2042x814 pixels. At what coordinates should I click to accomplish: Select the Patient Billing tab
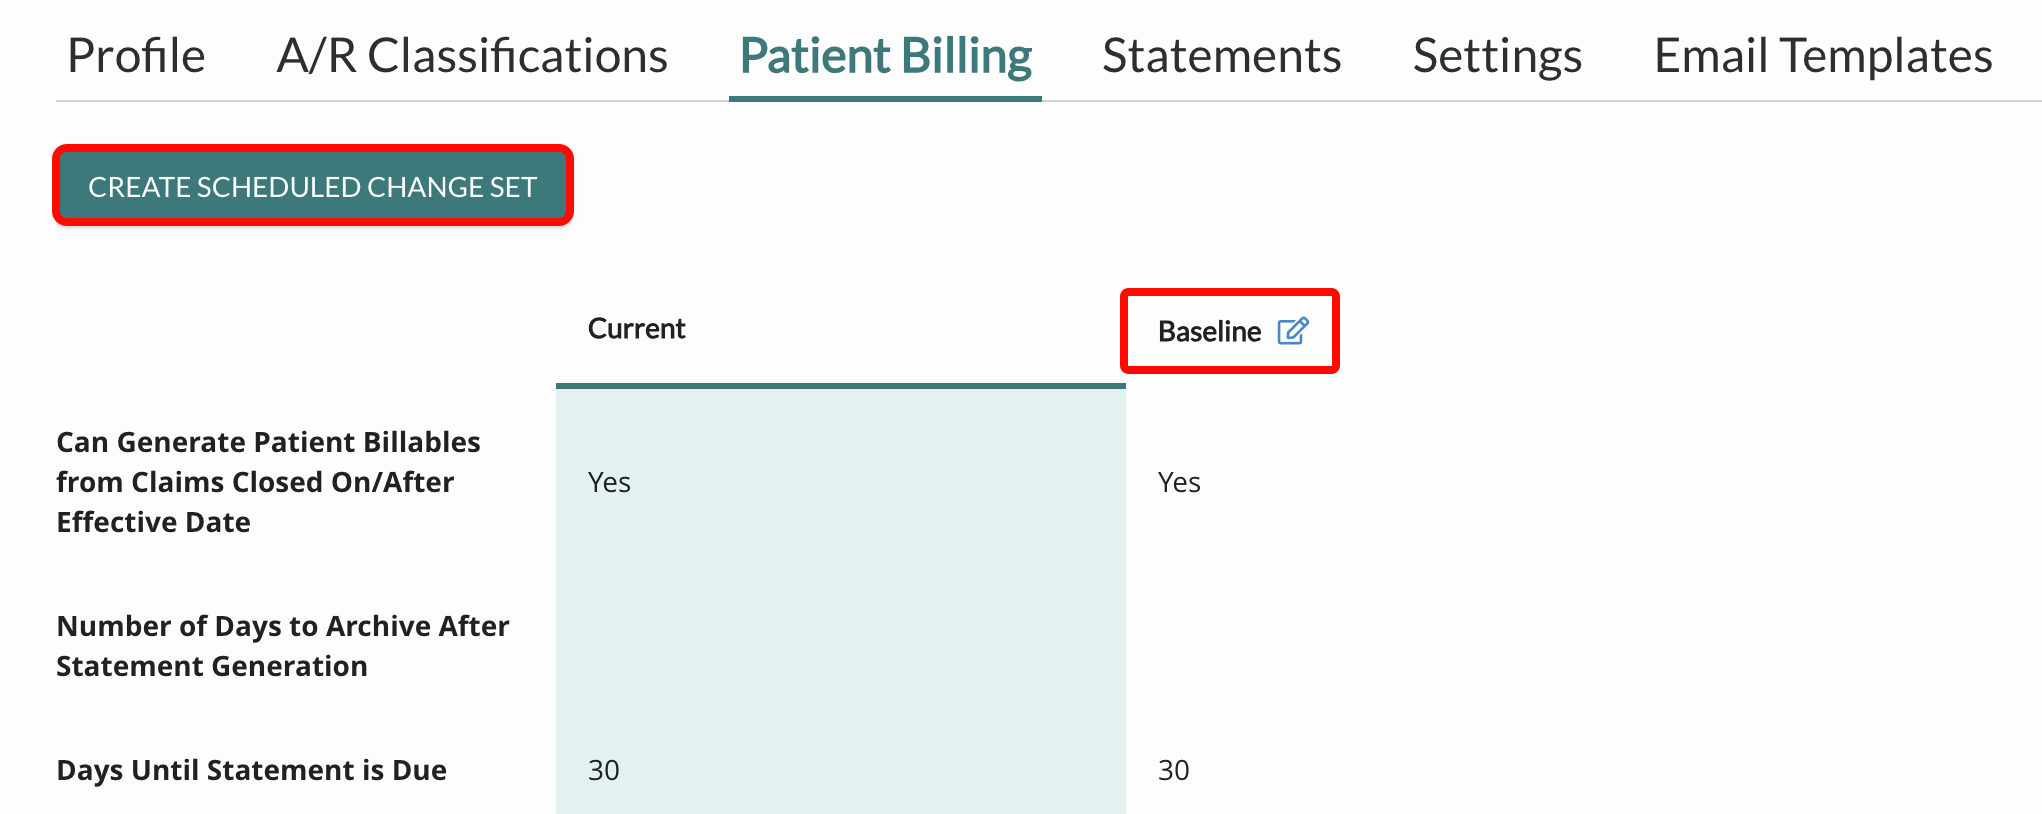[885, 56]
